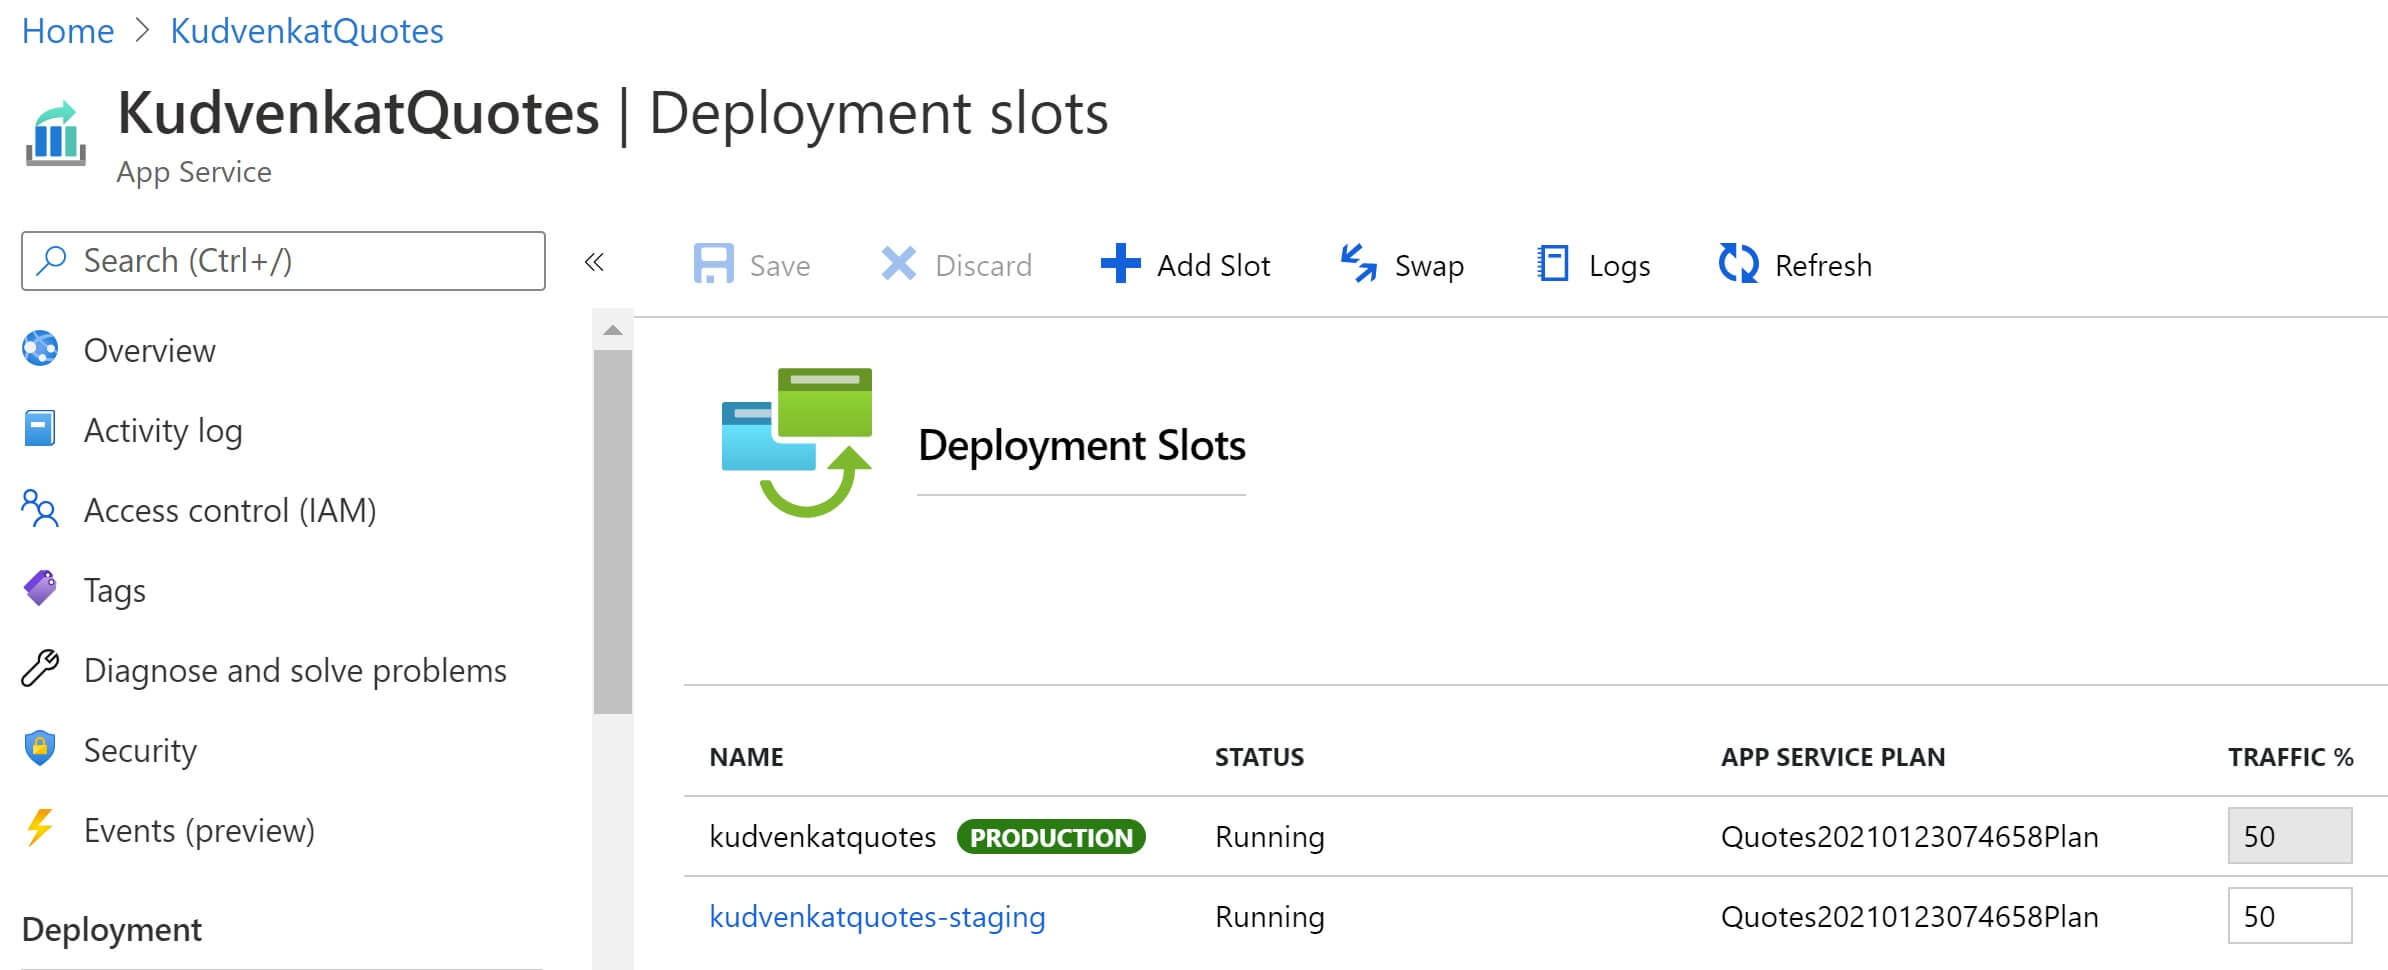Click the purple Tags icon

coord(40,588)
